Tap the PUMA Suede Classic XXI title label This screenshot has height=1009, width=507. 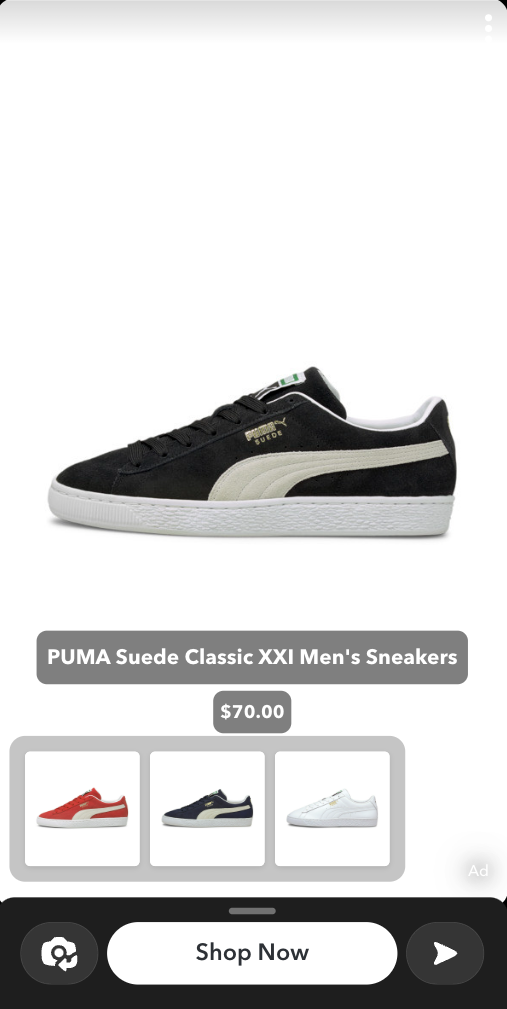[x=252, y=657]
